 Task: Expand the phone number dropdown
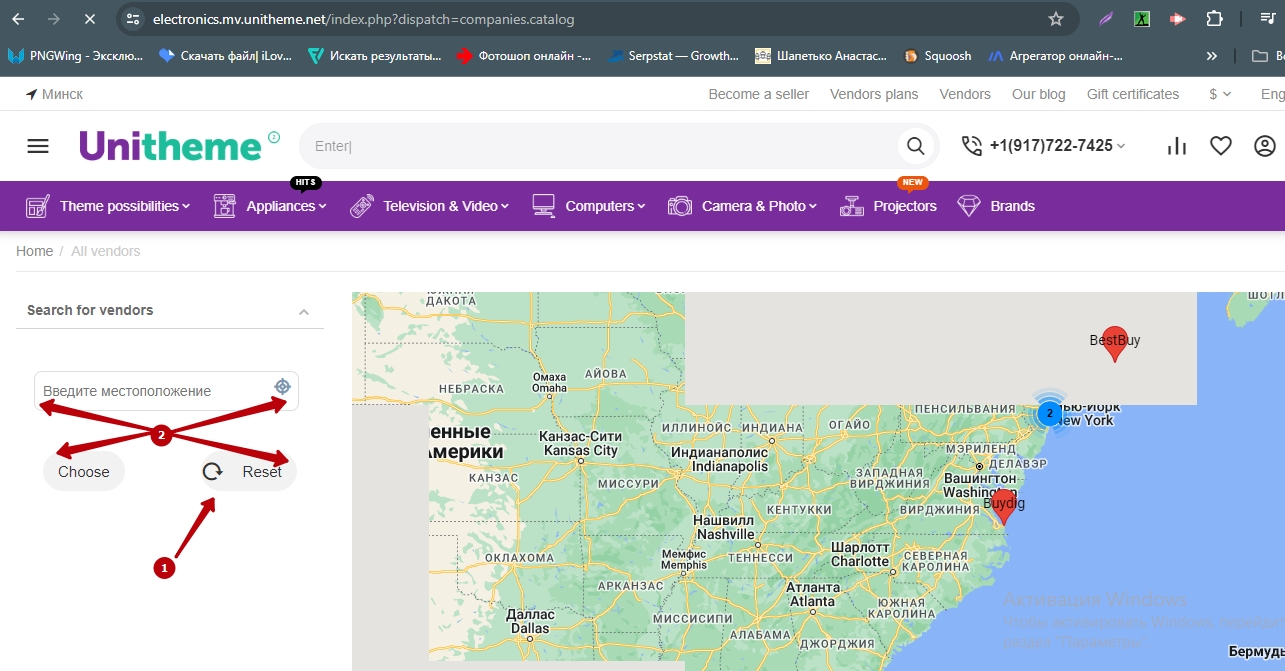point(1121,146)
